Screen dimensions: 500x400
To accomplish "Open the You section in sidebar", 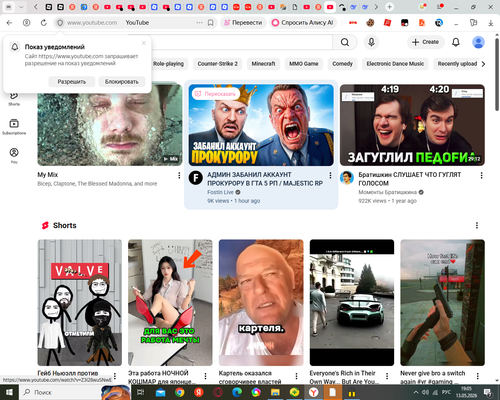I will 14,156.
